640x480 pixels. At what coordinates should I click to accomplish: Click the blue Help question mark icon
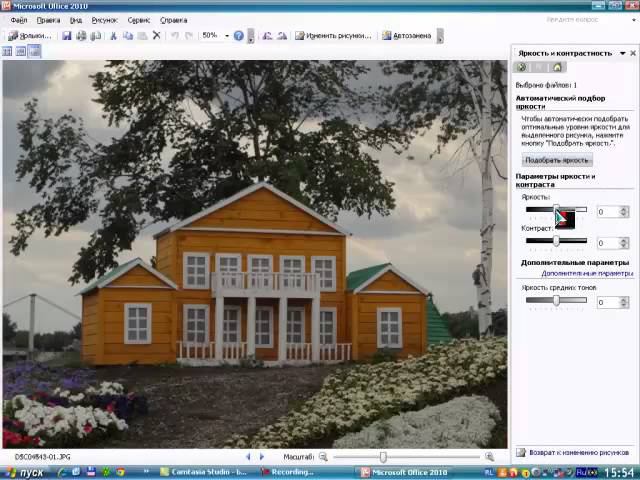(x=239, y=36)
